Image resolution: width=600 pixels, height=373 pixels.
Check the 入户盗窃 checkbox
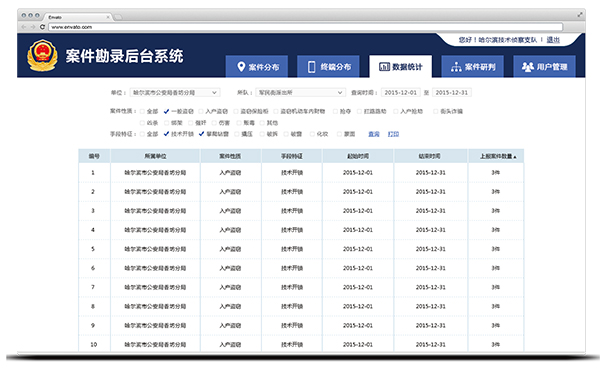pos(201,112)
